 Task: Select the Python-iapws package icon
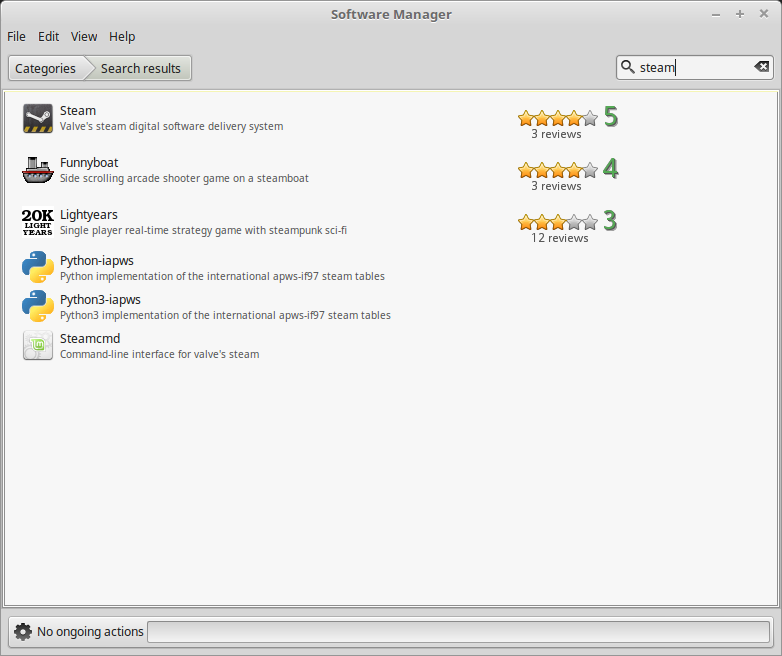(38, 267)
